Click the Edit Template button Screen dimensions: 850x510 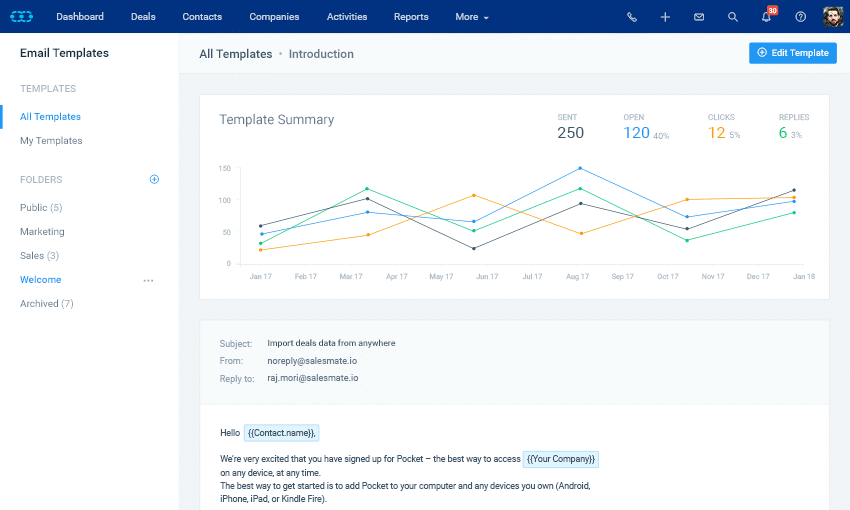click(793, 53)
